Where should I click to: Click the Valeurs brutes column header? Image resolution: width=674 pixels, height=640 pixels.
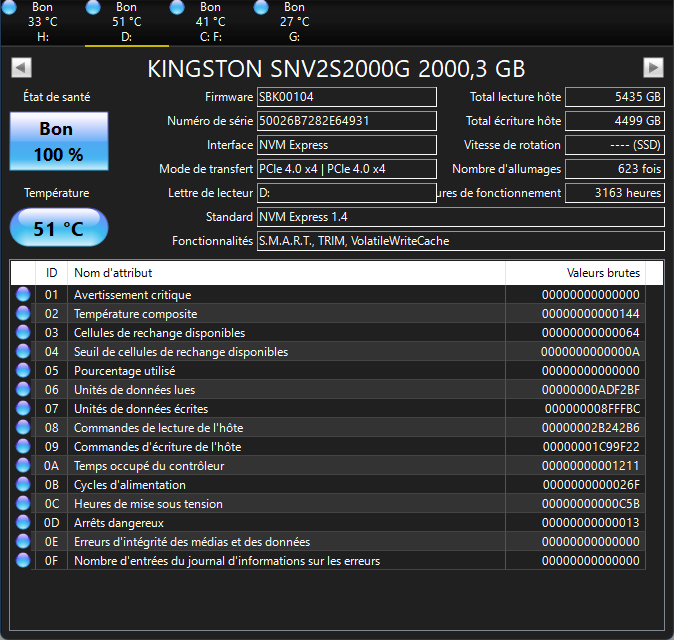pyautogui.click(x=575, y=272)
